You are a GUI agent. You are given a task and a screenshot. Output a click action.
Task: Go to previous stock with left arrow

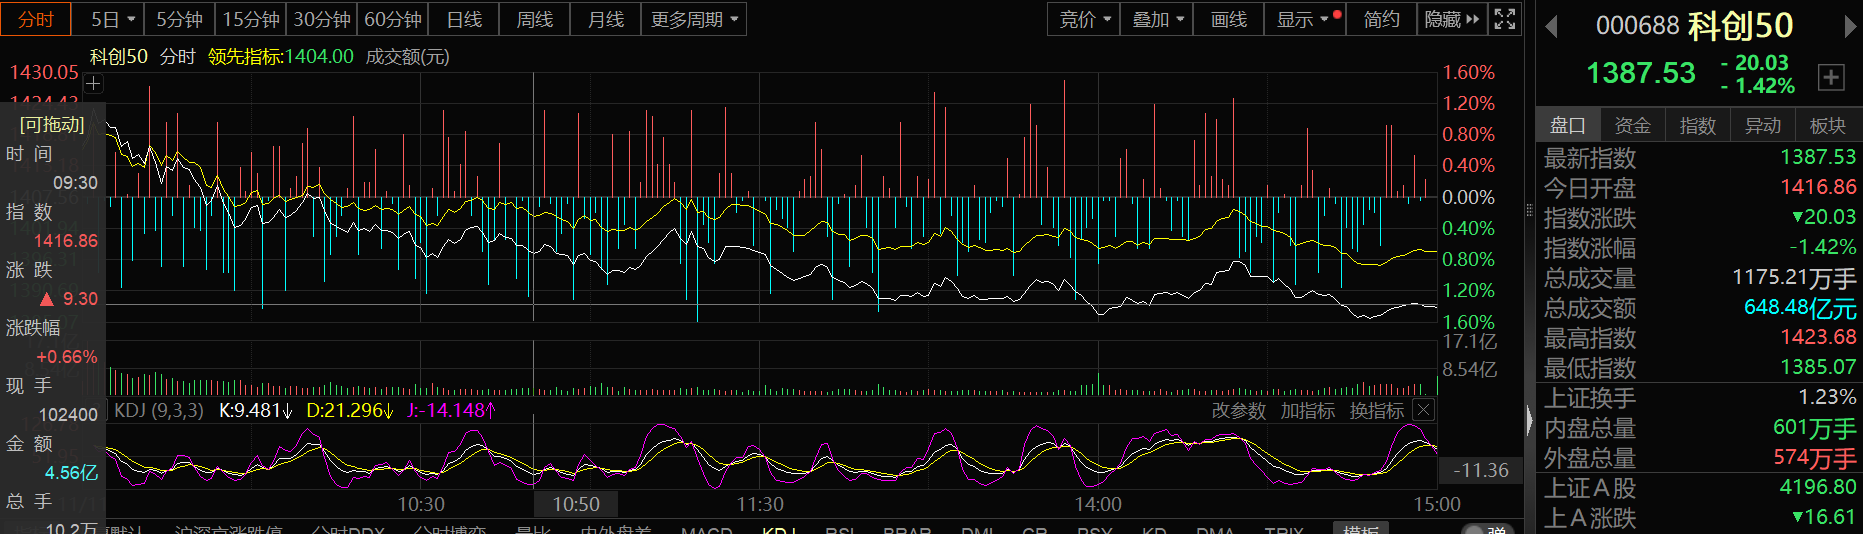[1552, 26]
